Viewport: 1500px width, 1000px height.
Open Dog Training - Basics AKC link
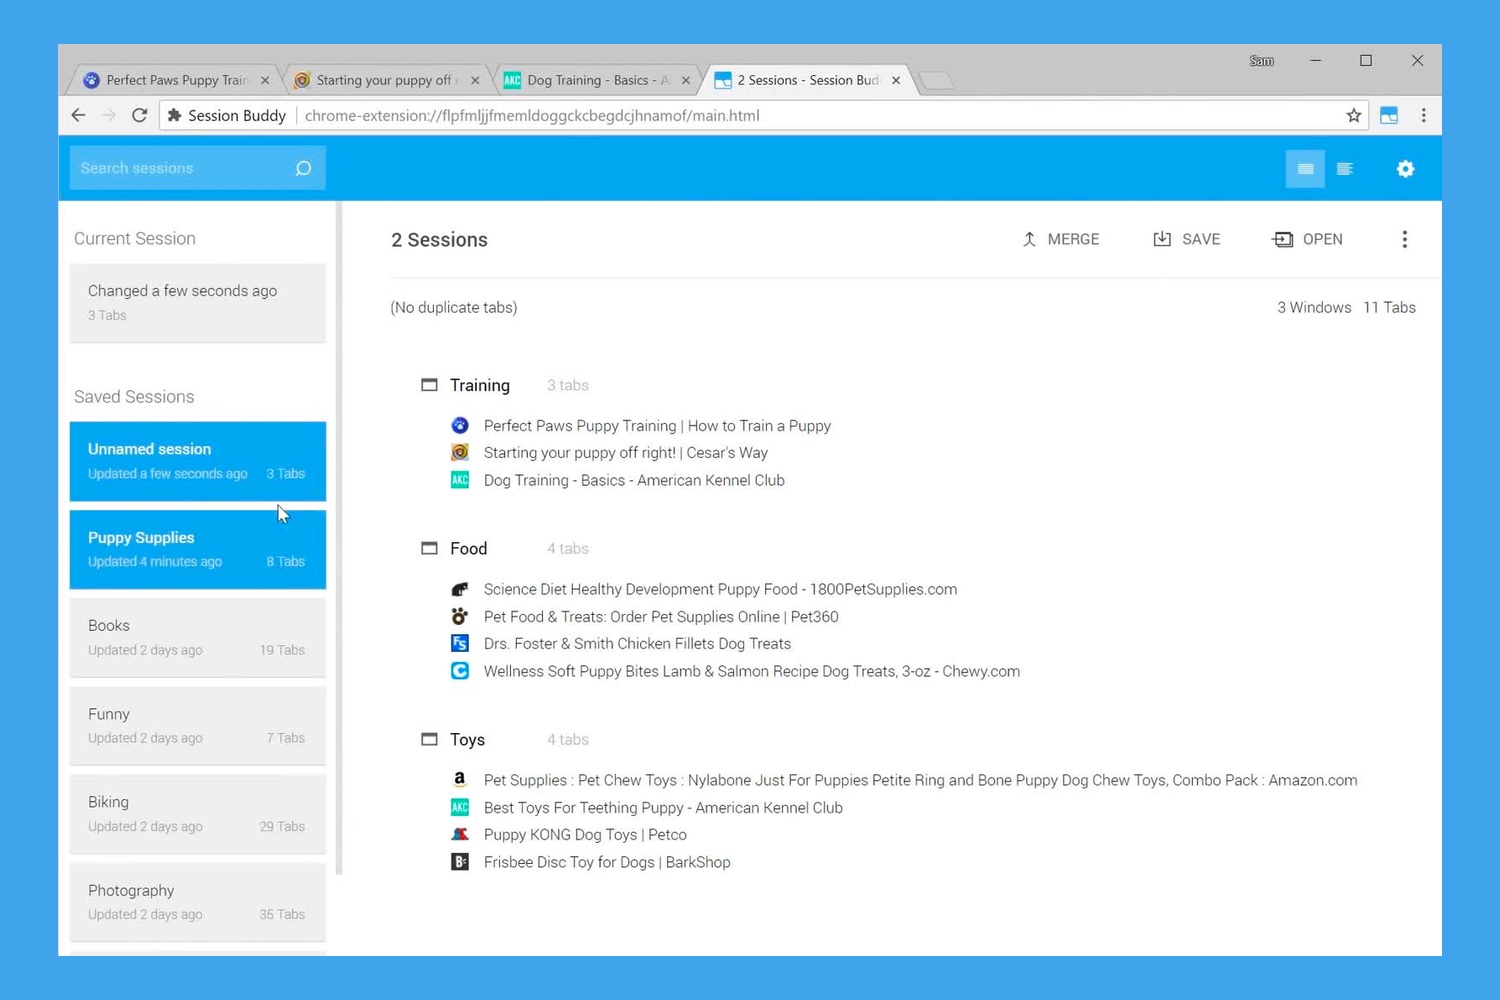[634, 480]
